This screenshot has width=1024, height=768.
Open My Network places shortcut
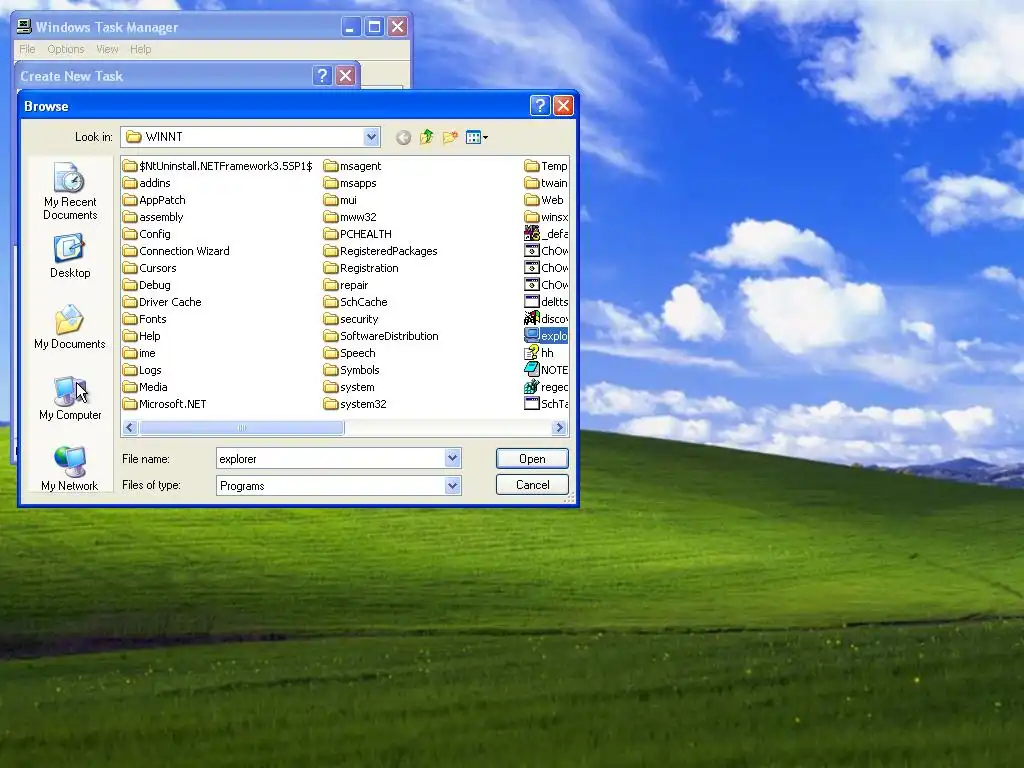click(70, 469)
